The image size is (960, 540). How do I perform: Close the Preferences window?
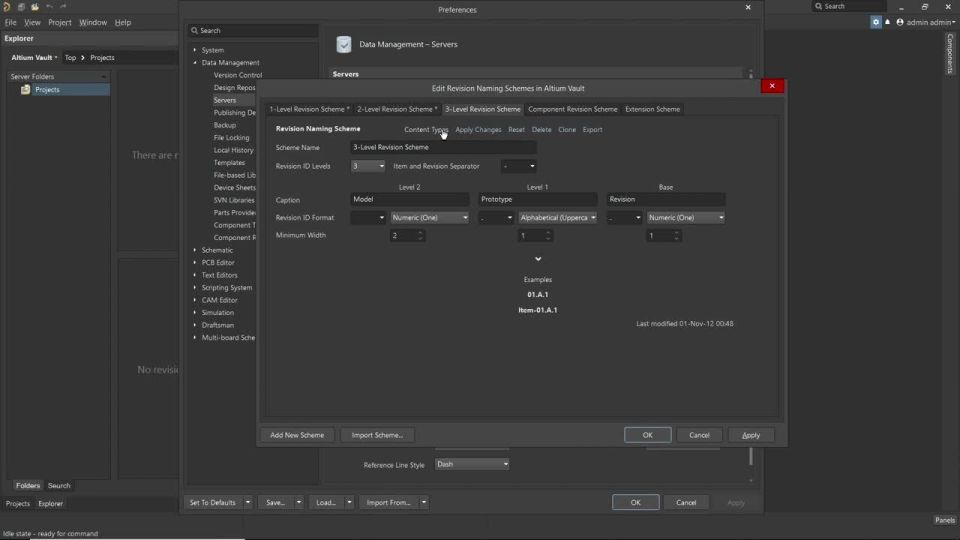pos(748,7)
